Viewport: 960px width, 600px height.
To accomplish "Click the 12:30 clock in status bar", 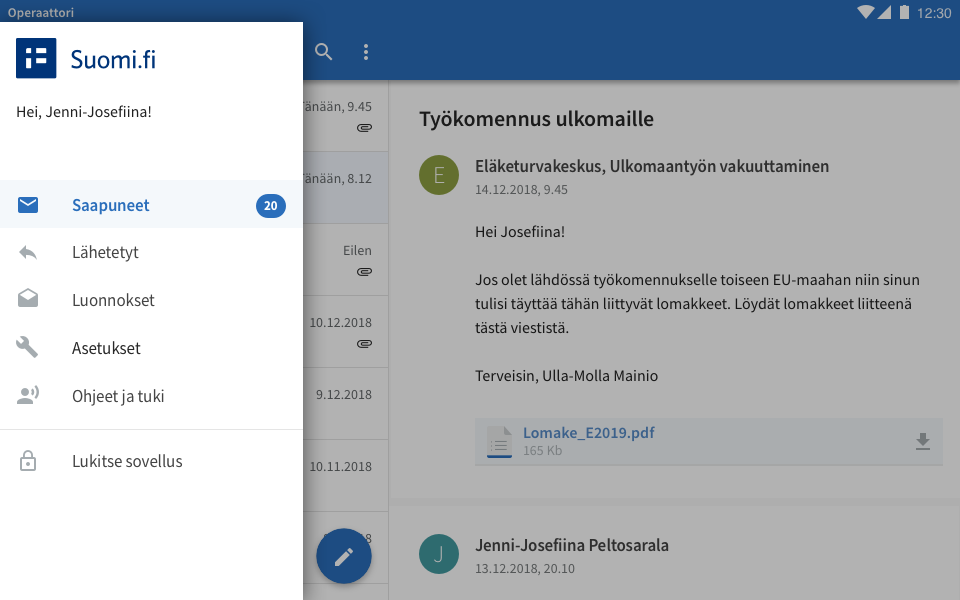I will click(x=934, y=13).
